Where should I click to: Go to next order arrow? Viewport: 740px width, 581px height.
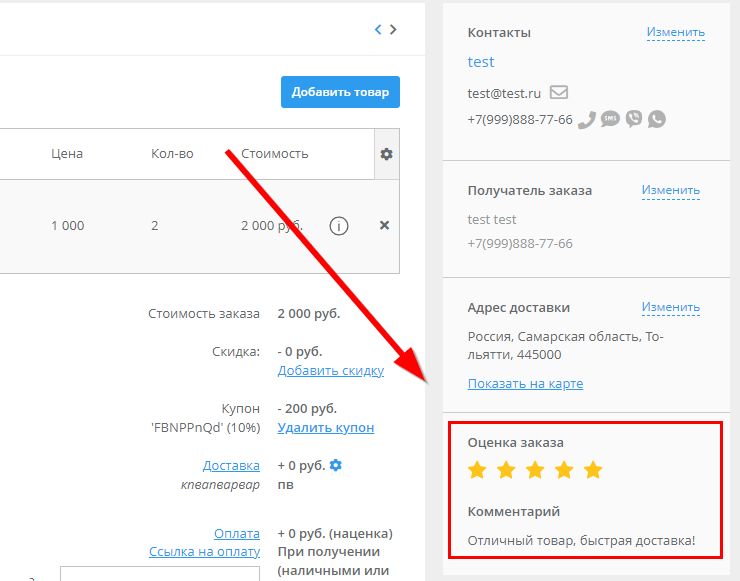tap(393, 30)
